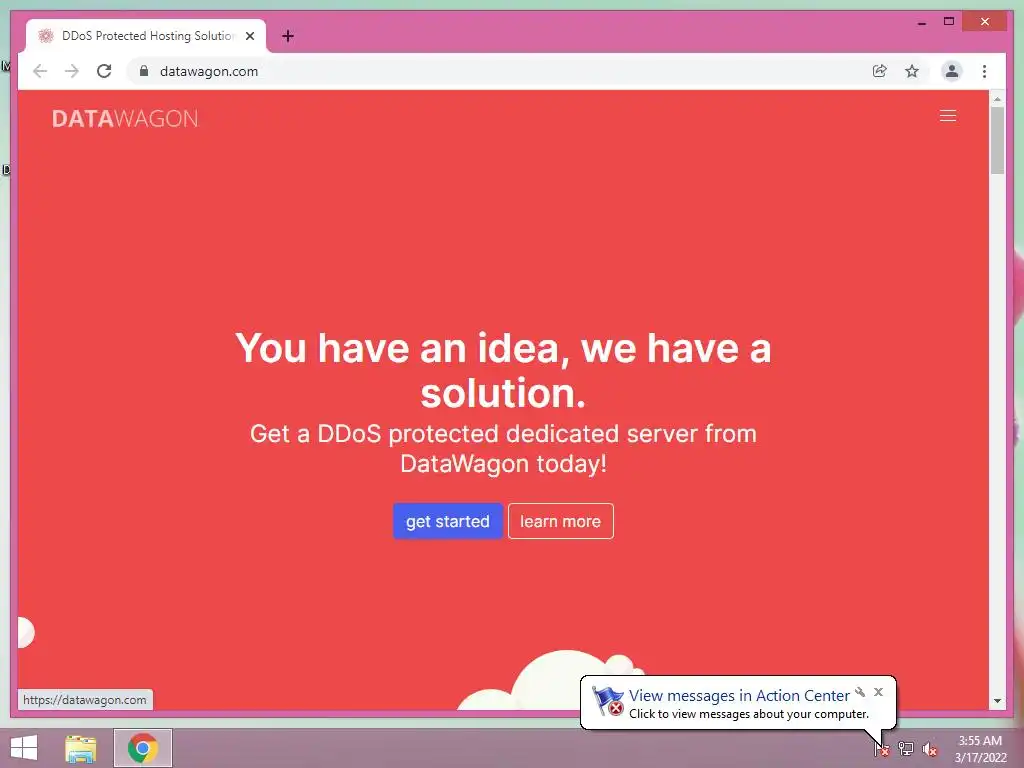This screenshot has width=1024, height=768.
Task: Bookmark this page with the star icon
Action: [x=912, y=71]
